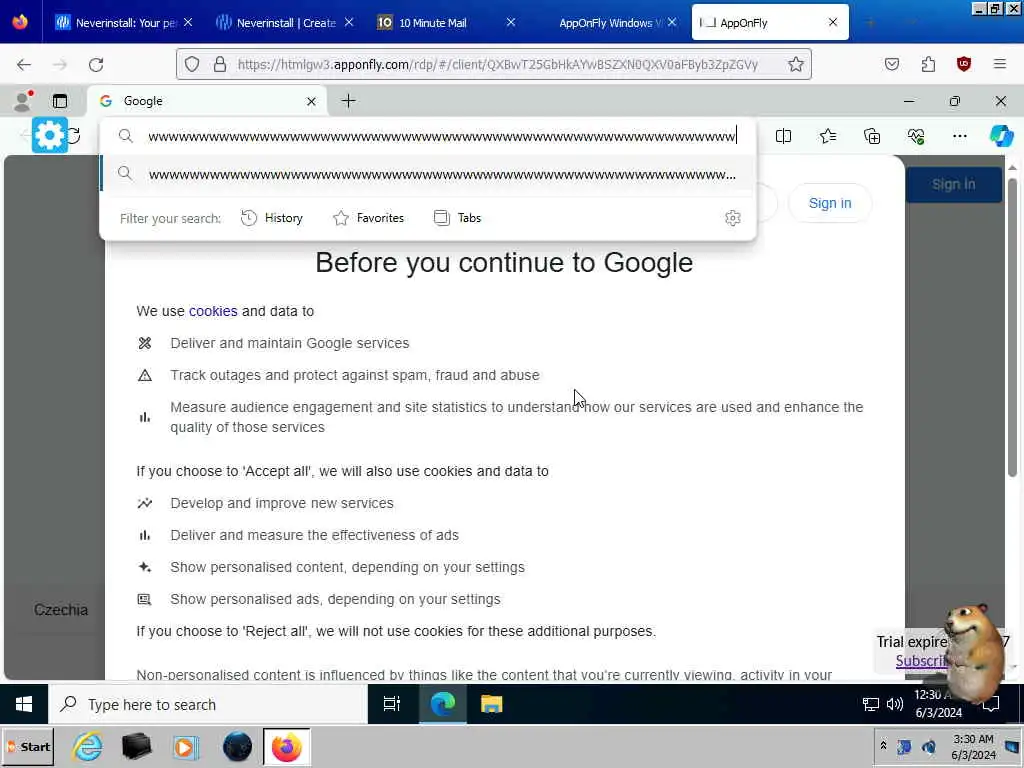Click the white Sign in button

(x=830, y=203)
